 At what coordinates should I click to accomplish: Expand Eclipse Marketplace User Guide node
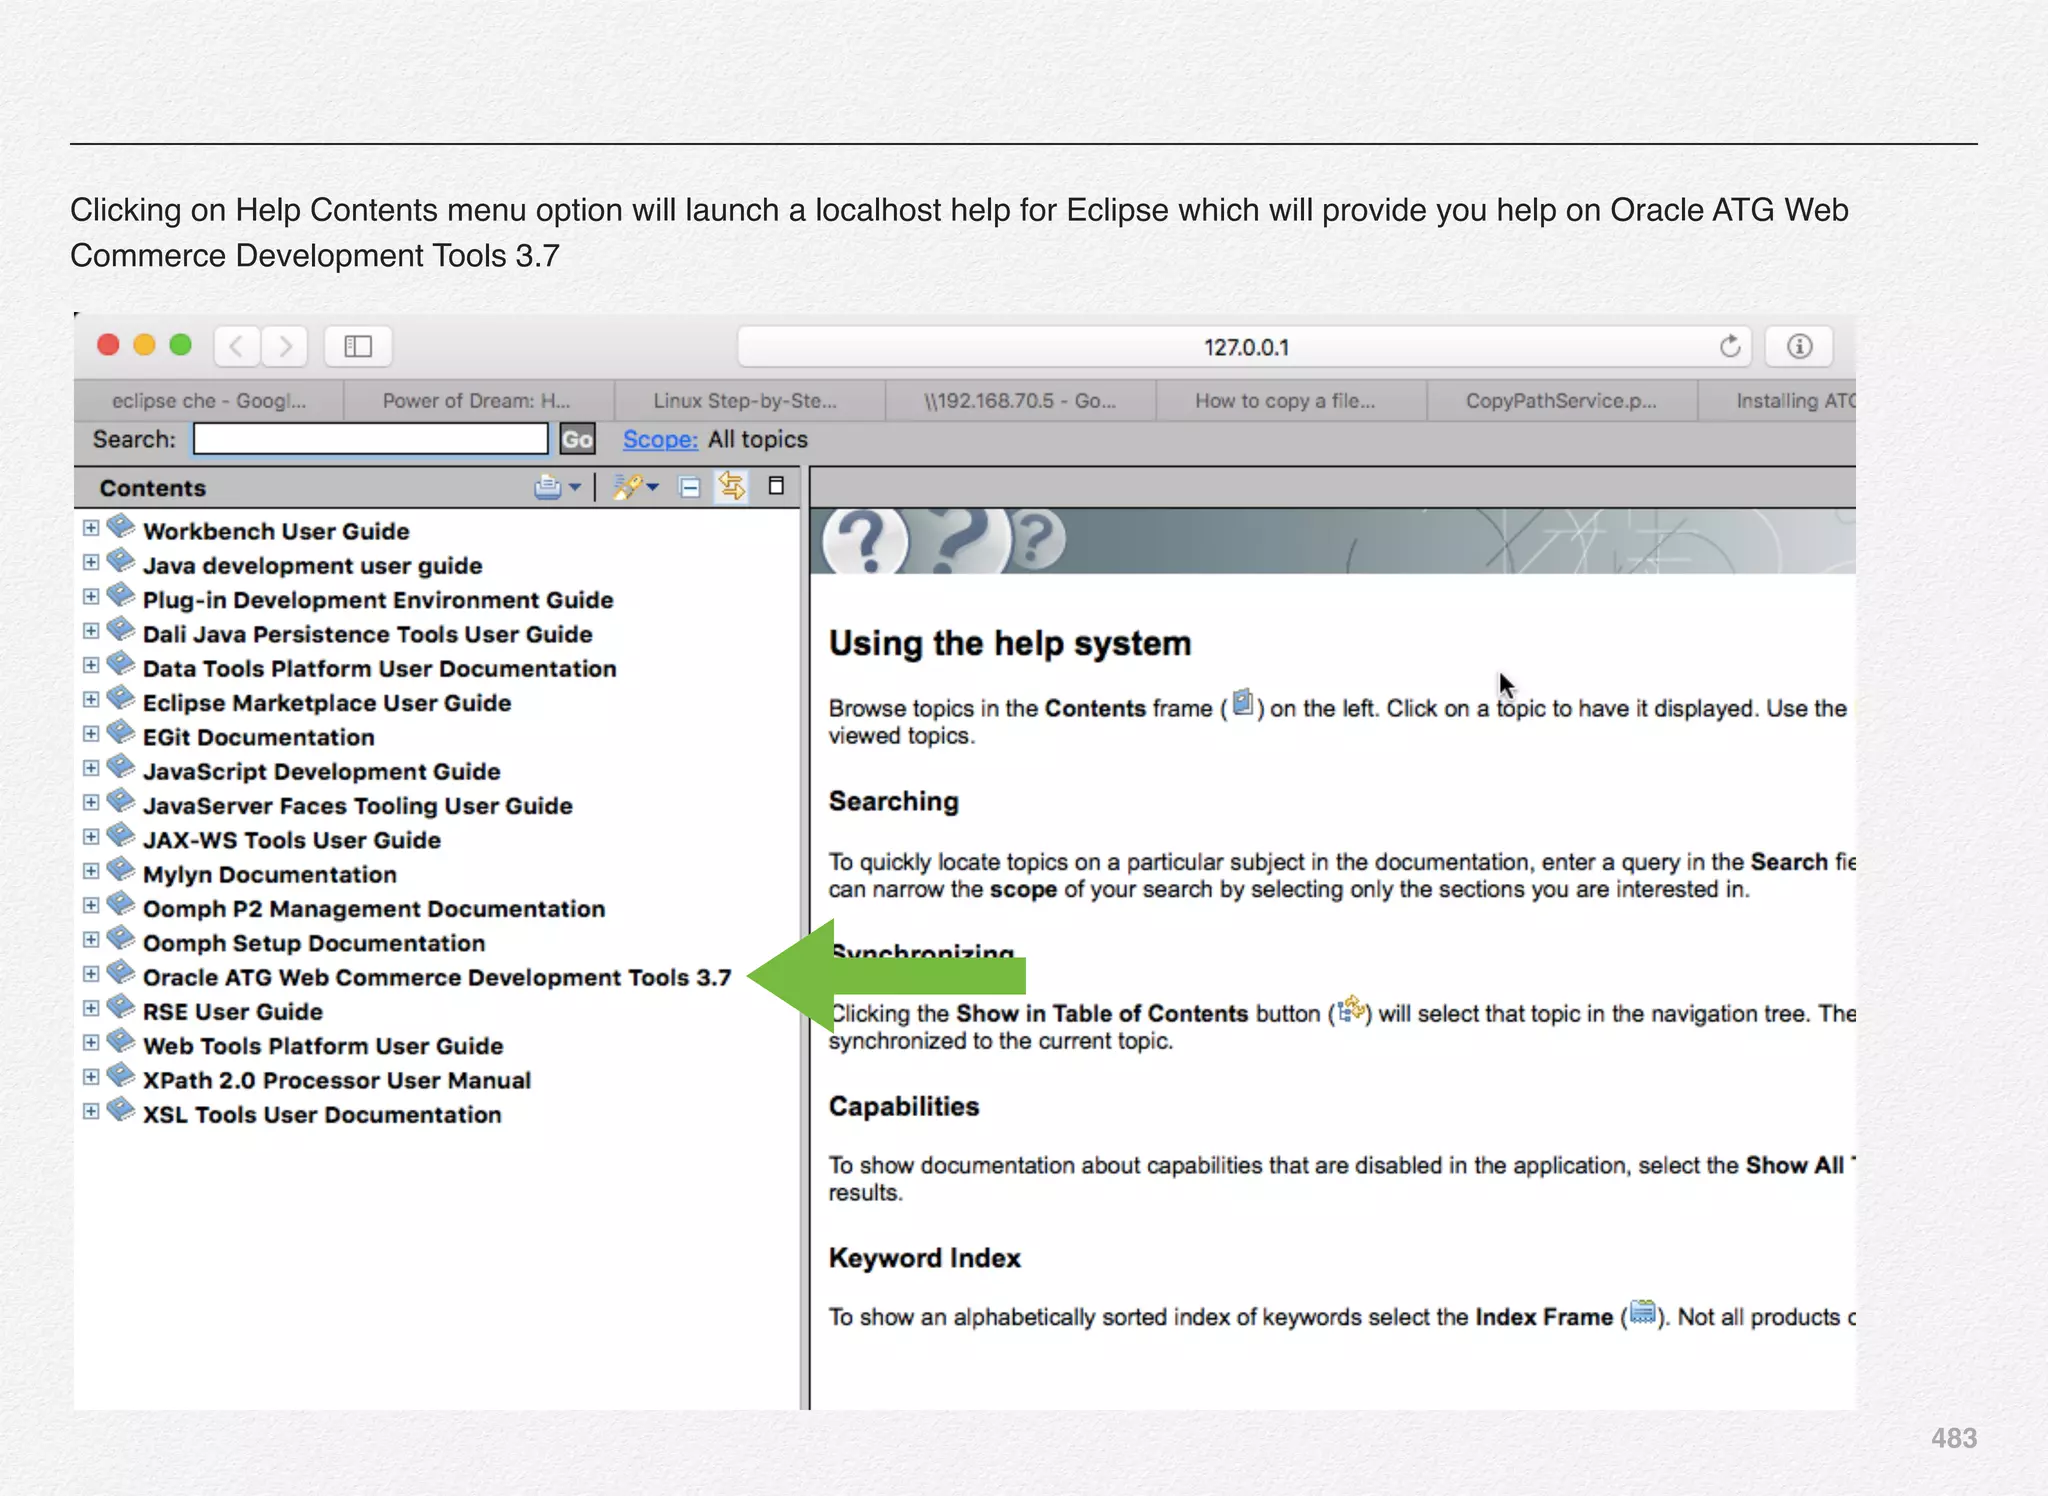coord(91,700)
